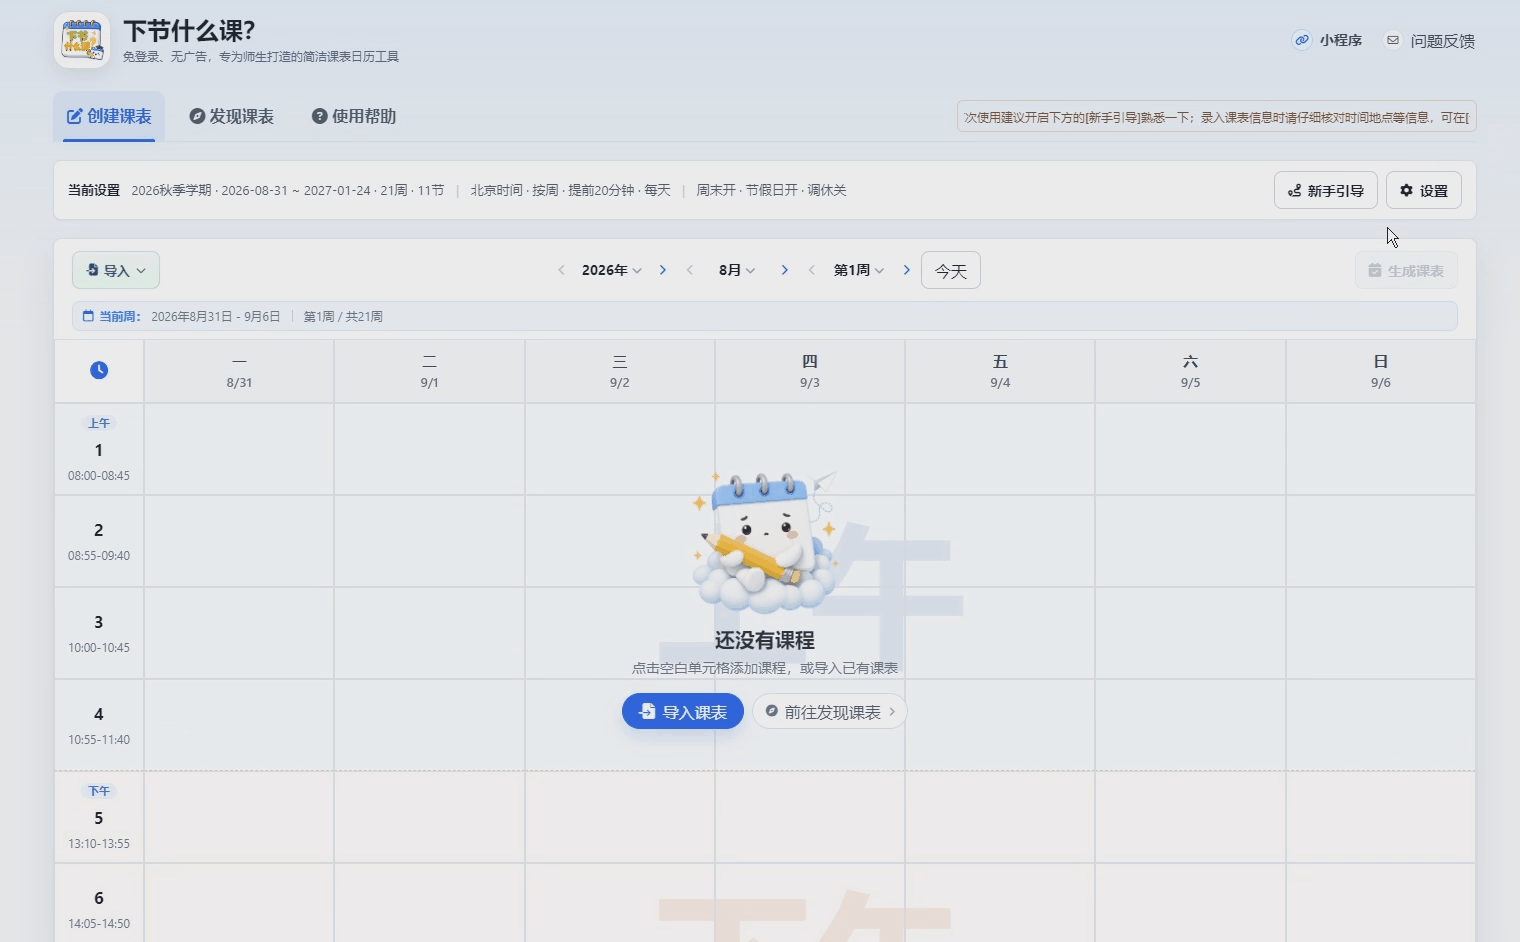The height and width of the screenshot is (942, 1520).
Task: Click the 下节什么课 app logo icon
Action: click(x=81, y=41)
